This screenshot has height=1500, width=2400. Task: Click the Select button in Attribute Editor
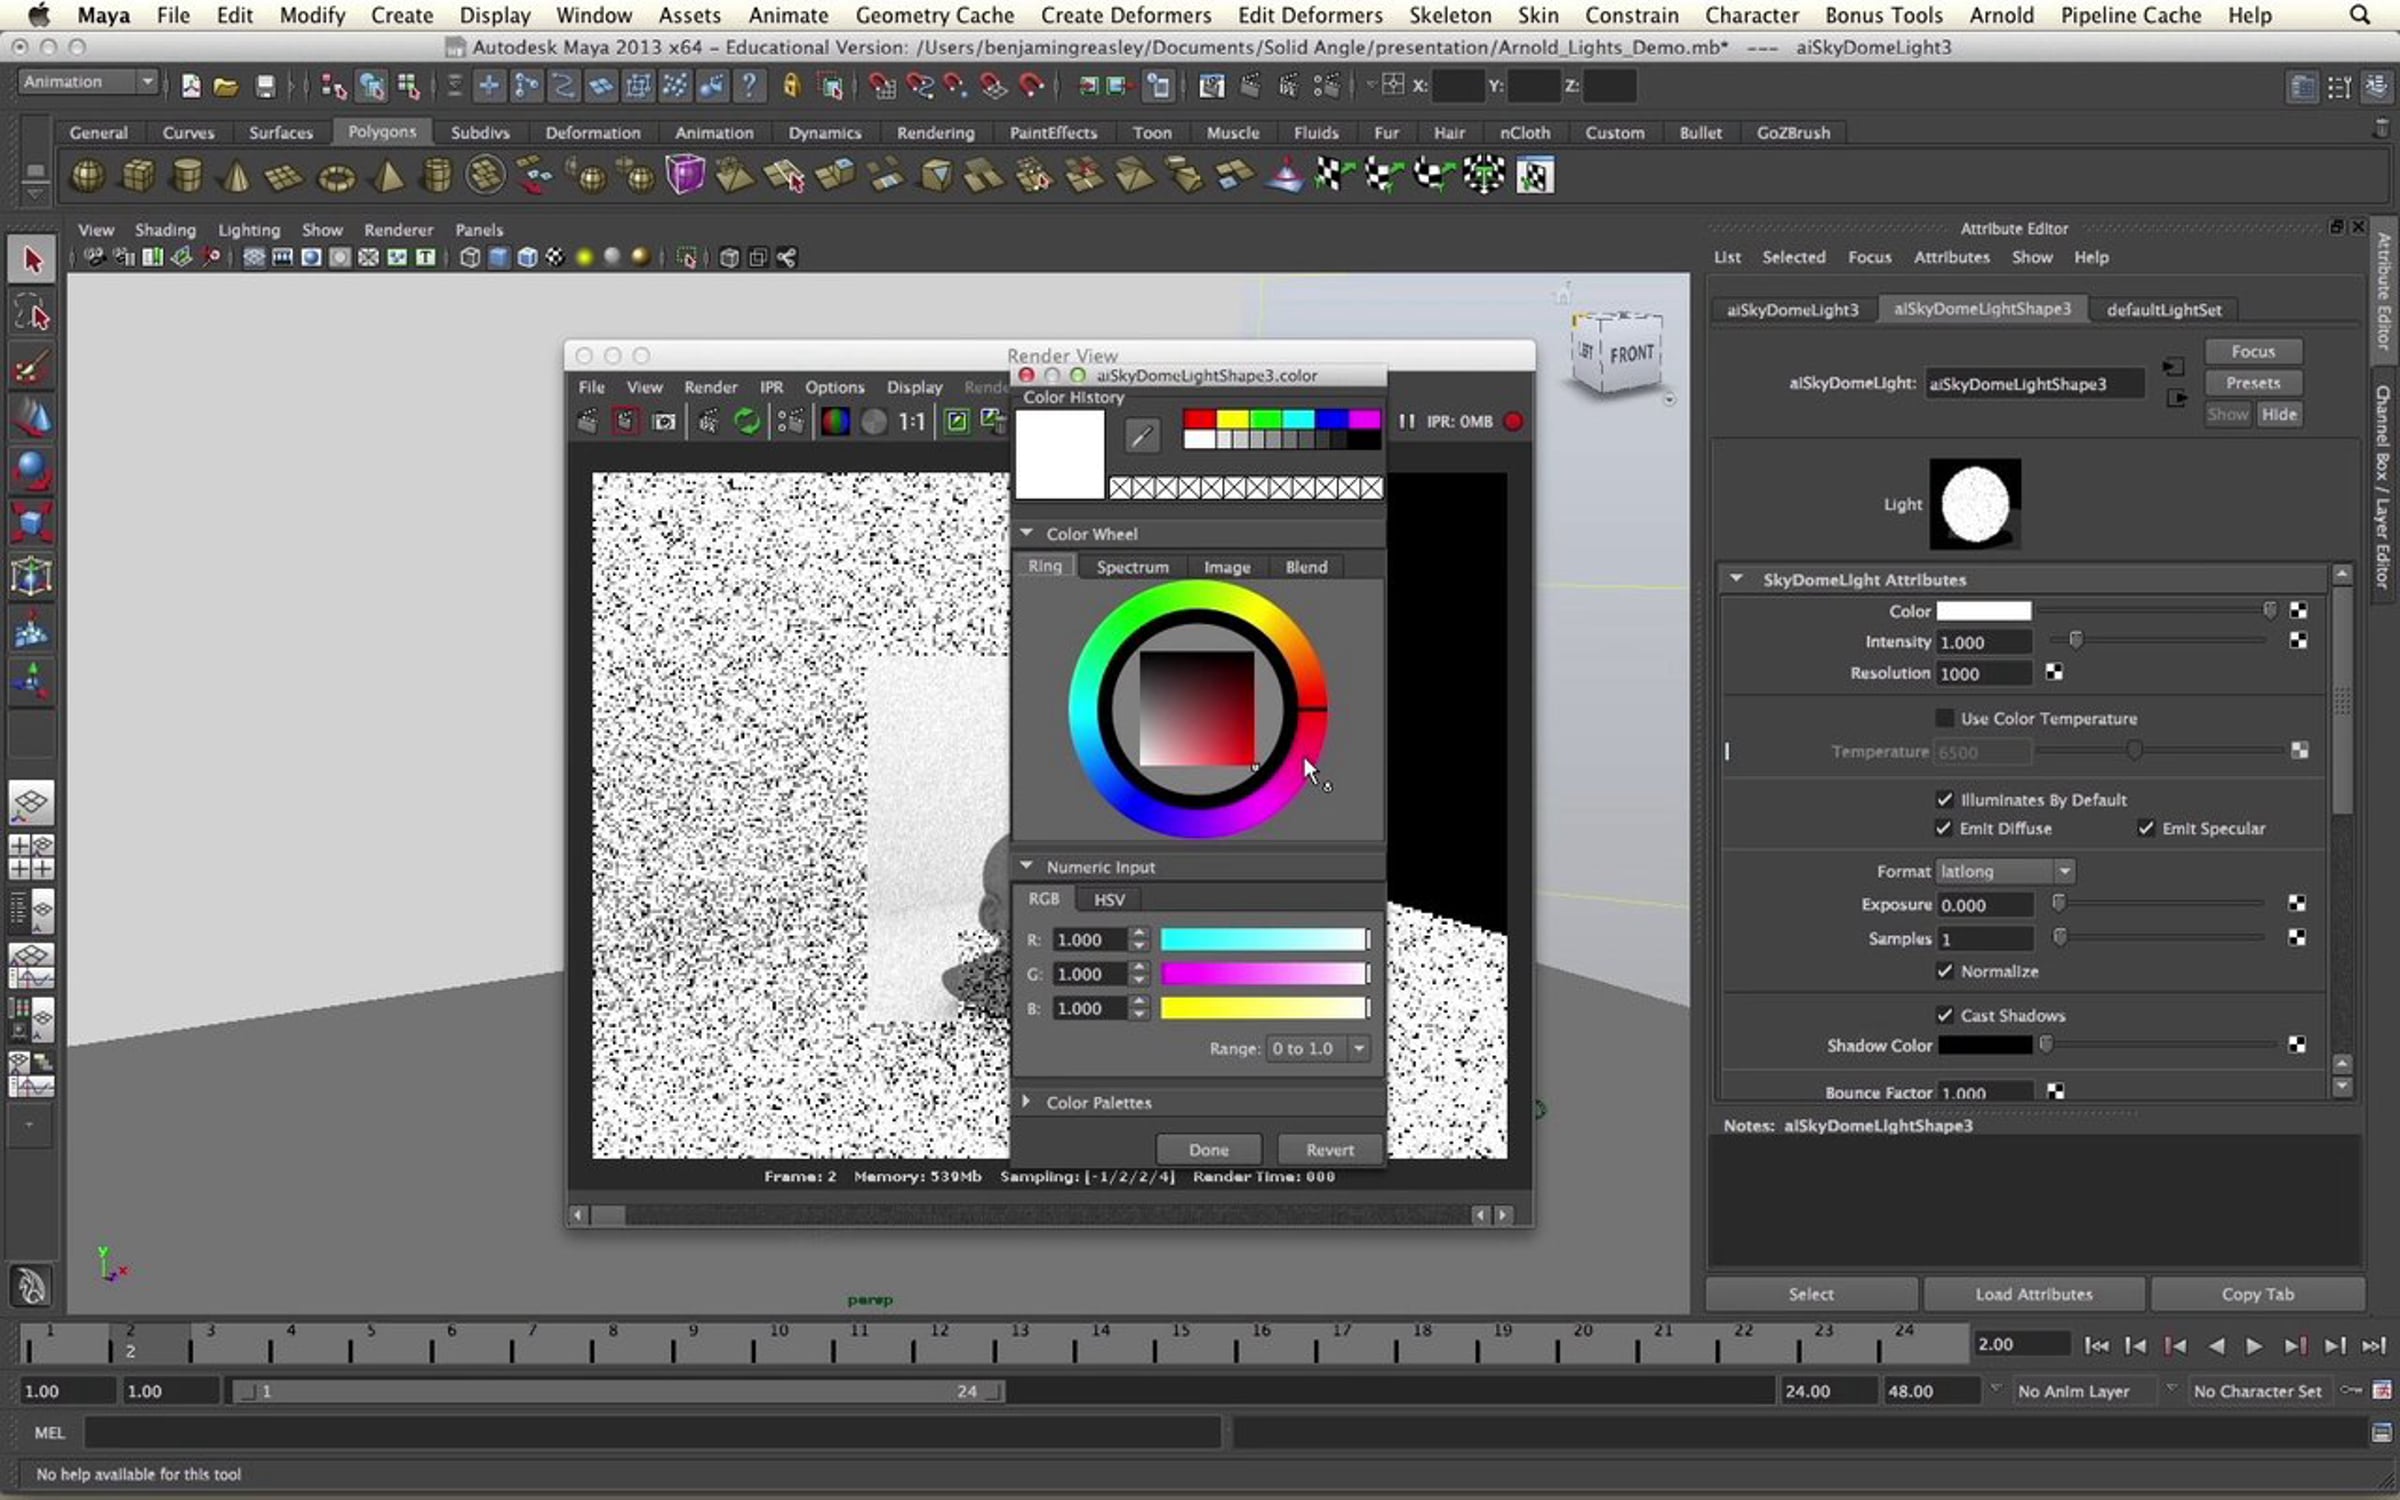click(x=1811, y=1294)
